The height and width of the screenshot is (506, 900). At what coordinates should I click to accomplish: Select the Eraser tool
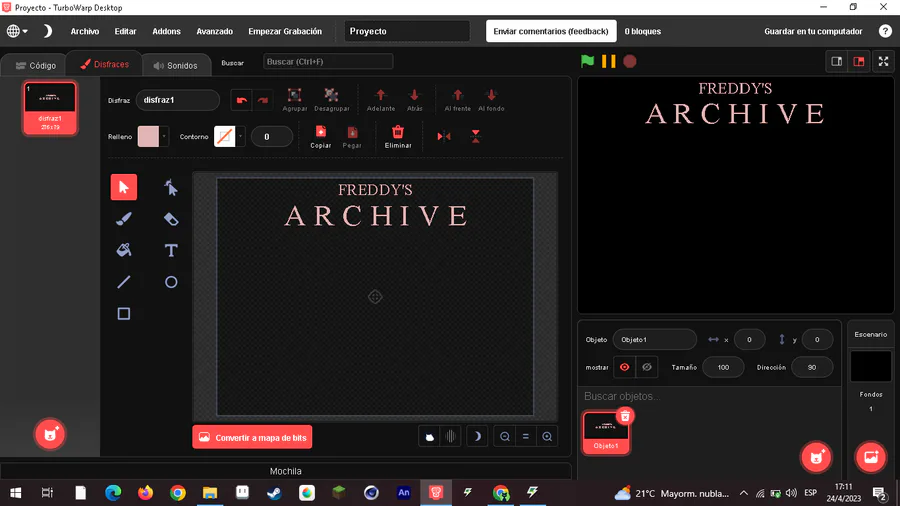click(x=170, y=219)
